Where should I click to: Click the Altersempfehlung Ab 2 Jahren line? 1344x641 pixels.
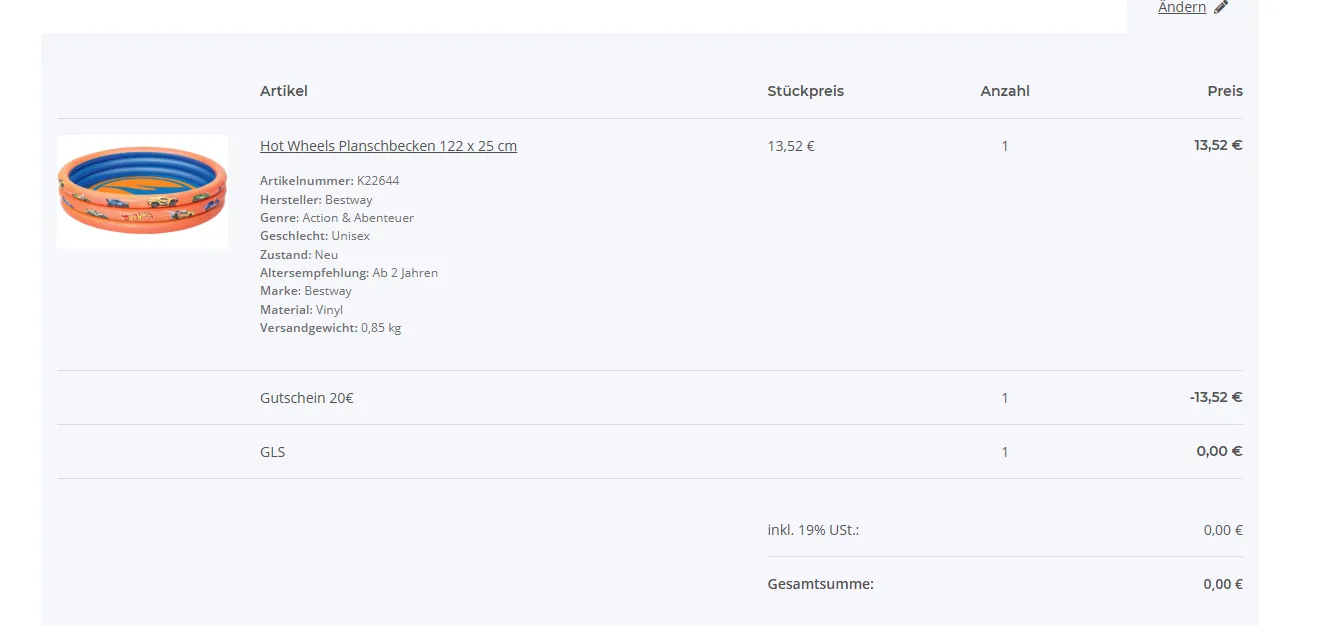tap(348, 273)
